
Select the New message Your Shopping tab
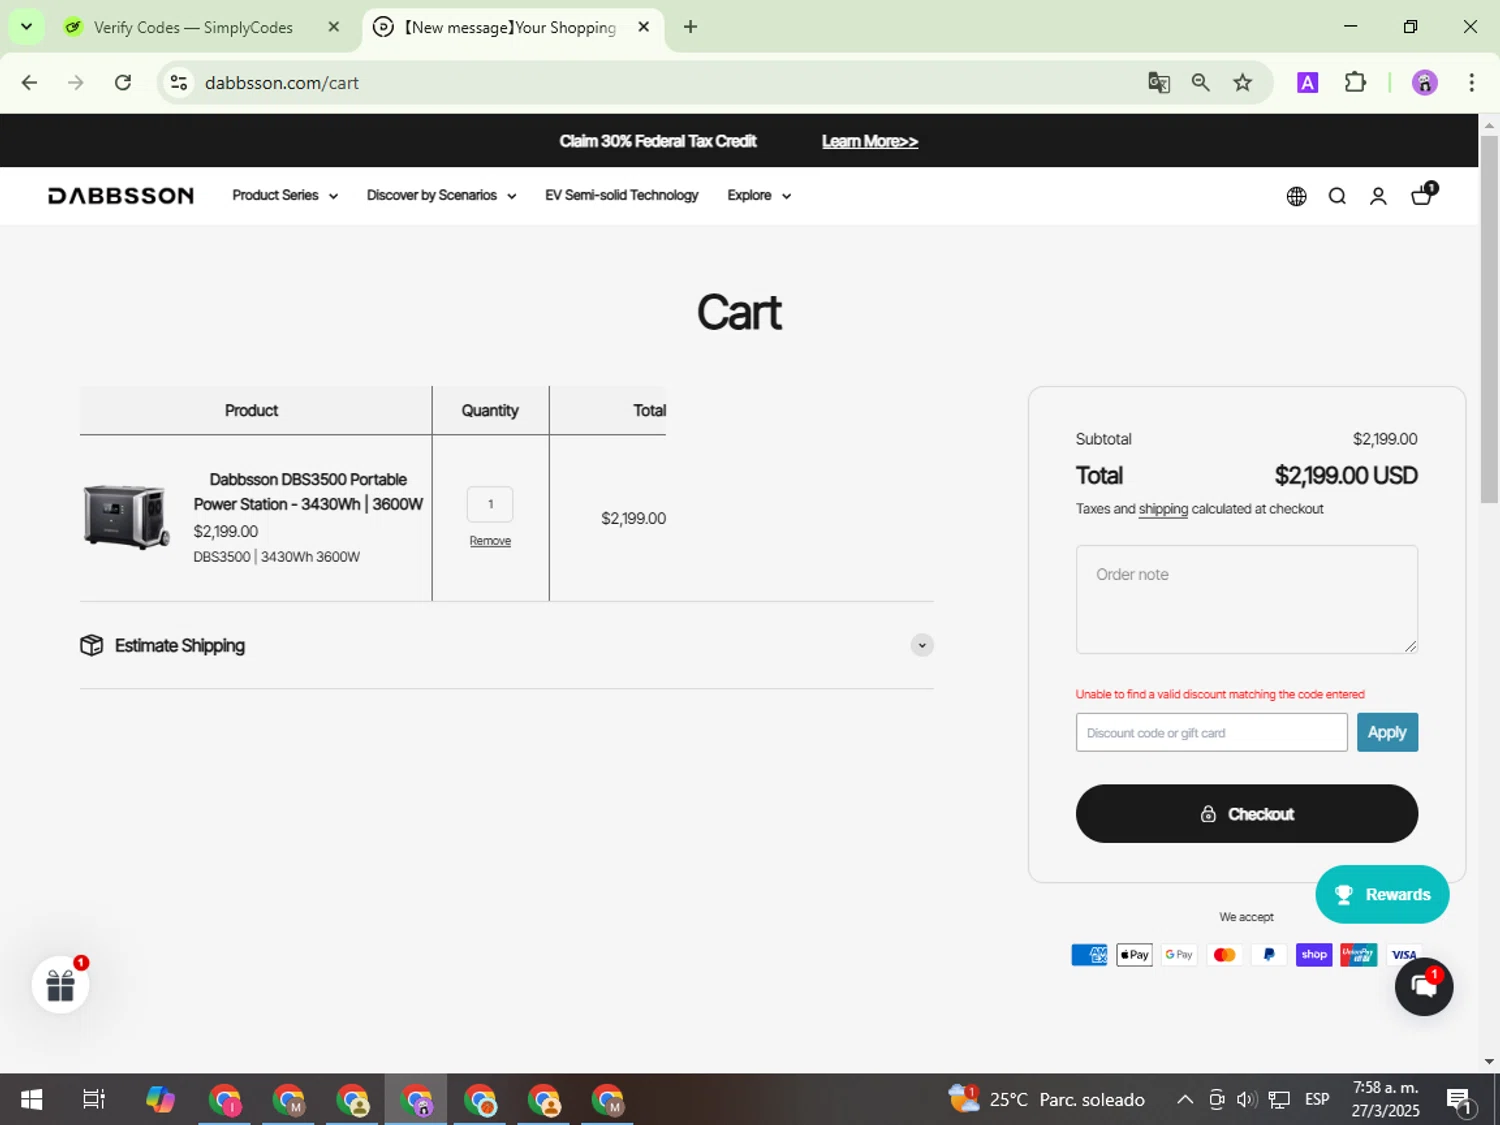tap(510, 27)
